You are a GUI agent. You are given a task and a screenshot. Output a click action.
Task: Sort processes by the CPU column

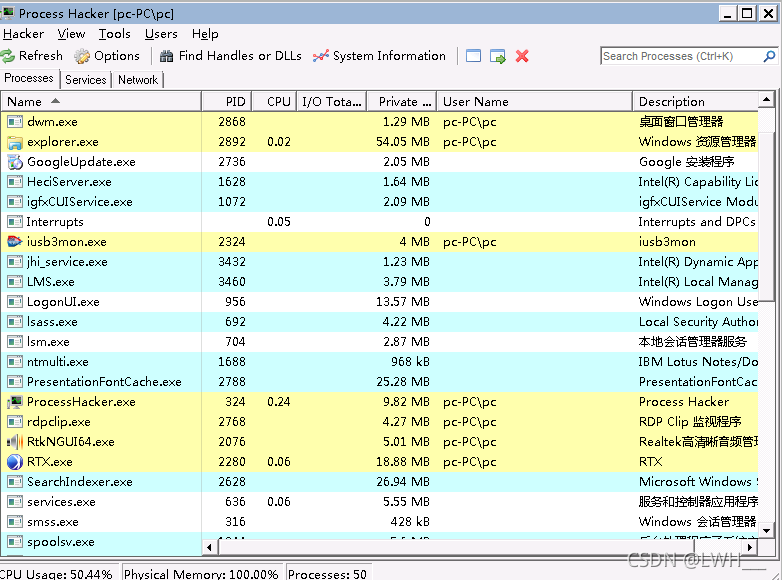pos(274,102)
